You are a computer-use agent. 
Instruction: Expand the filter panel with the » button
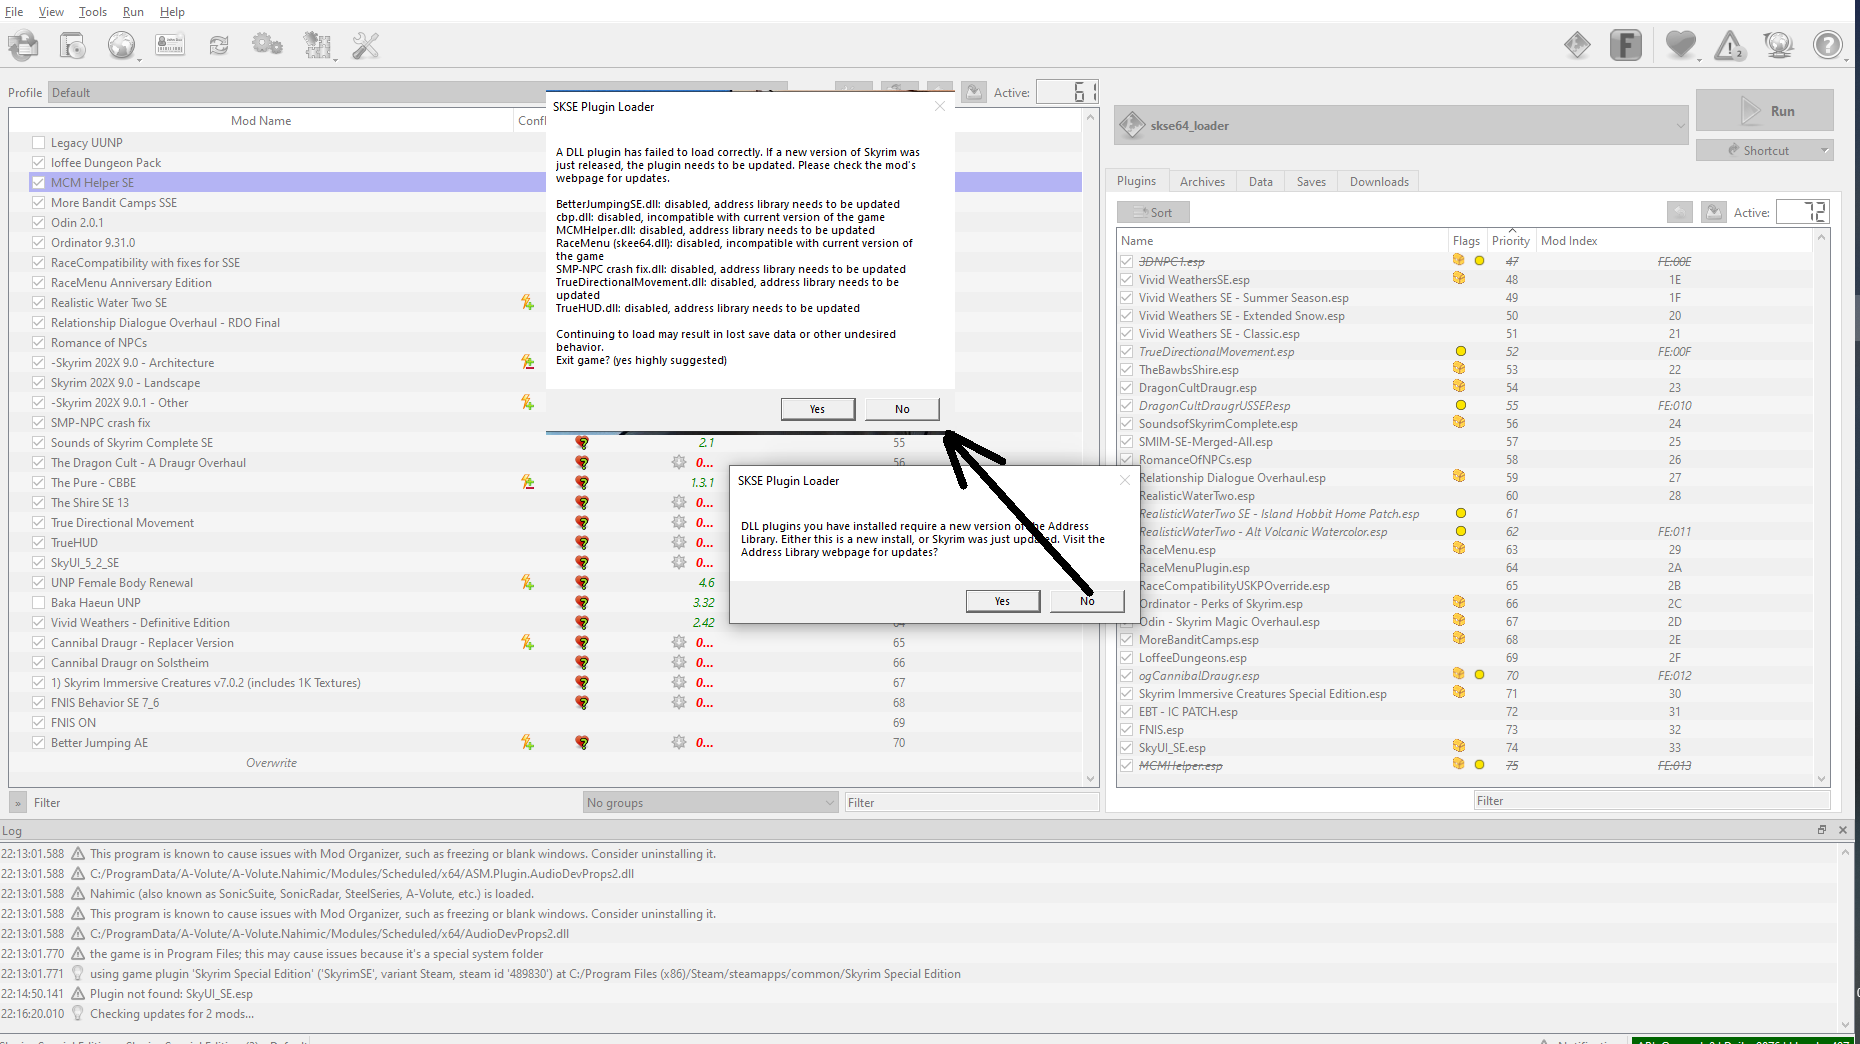click(x=18, y=802)
